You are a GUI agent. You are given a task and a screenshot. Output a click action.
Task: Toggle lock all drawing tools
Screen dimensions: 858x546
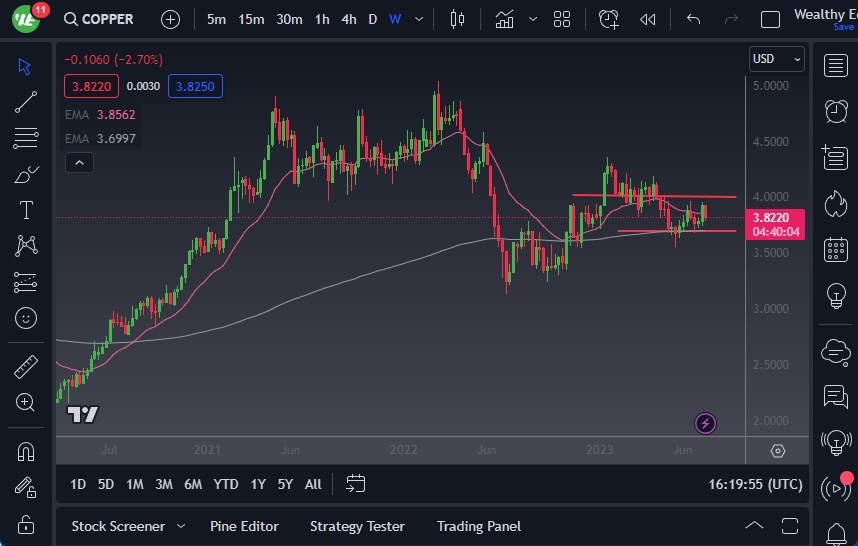point(26,523)
